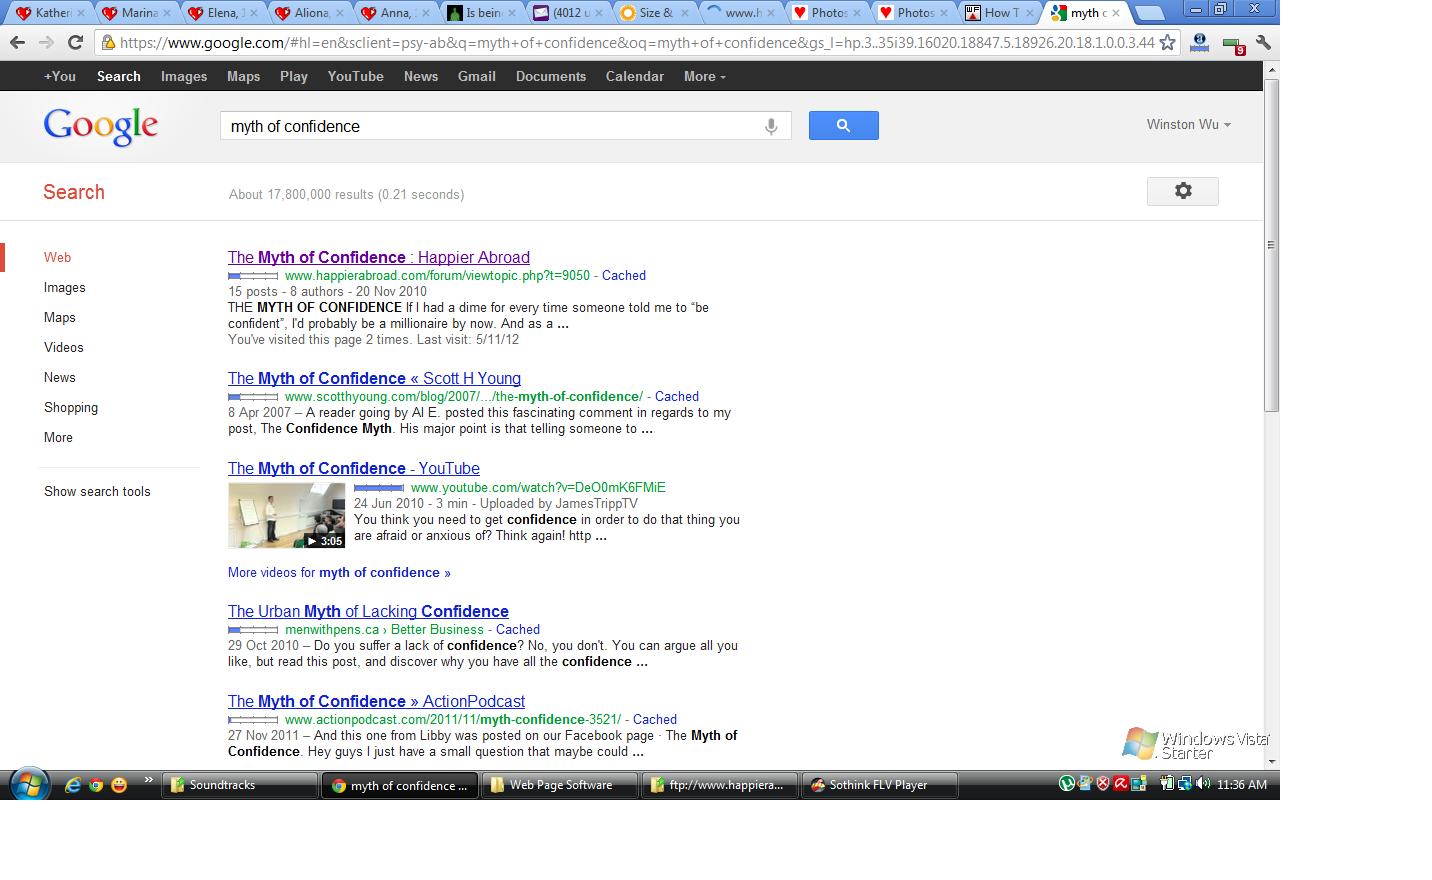1432x880 pixels.
Task: Click the address bar URL
Action: (636, 43)
